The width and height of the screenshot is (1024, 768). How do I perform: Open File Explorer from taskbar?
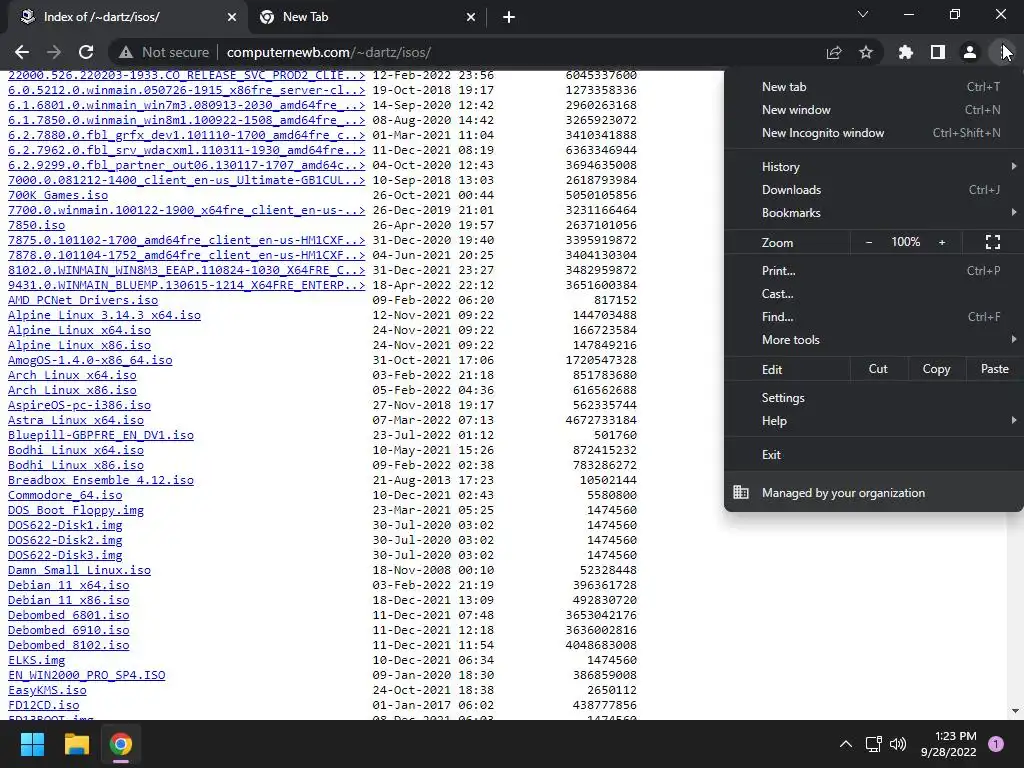coord(76,744)
